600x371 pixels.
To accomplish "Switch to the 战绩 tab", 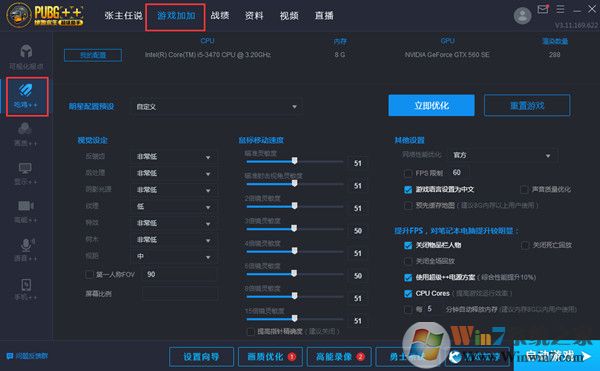I will [220, 16].
